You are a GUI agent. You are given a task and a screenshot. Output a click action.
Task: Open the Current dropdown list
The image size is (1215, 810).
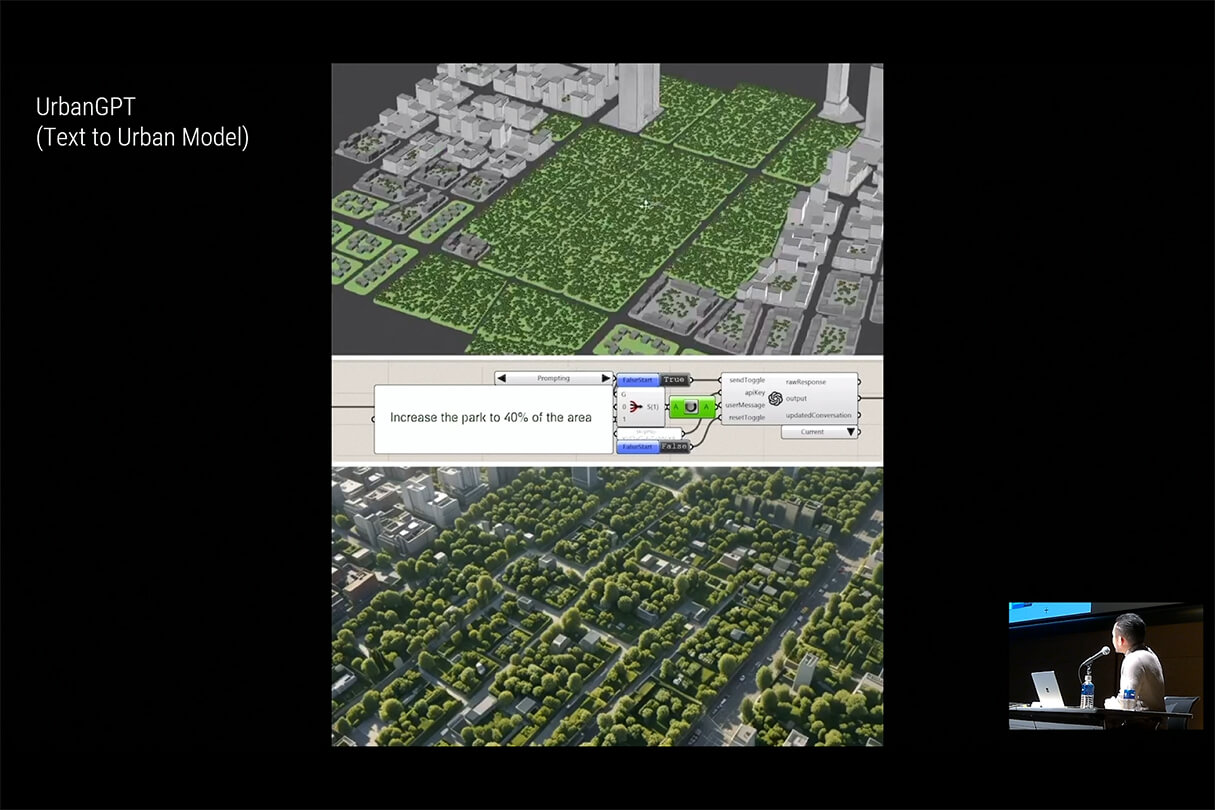click(x=812, y=432)
